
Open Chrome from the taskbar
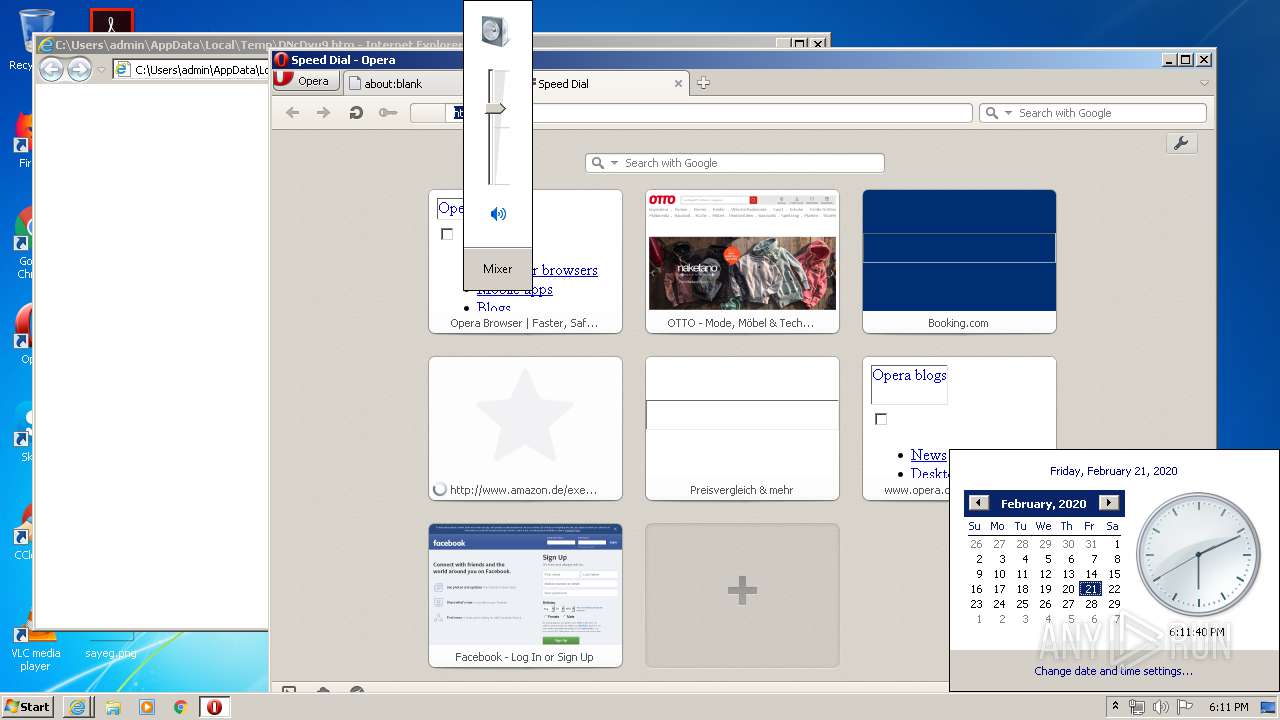click(180, 707)
